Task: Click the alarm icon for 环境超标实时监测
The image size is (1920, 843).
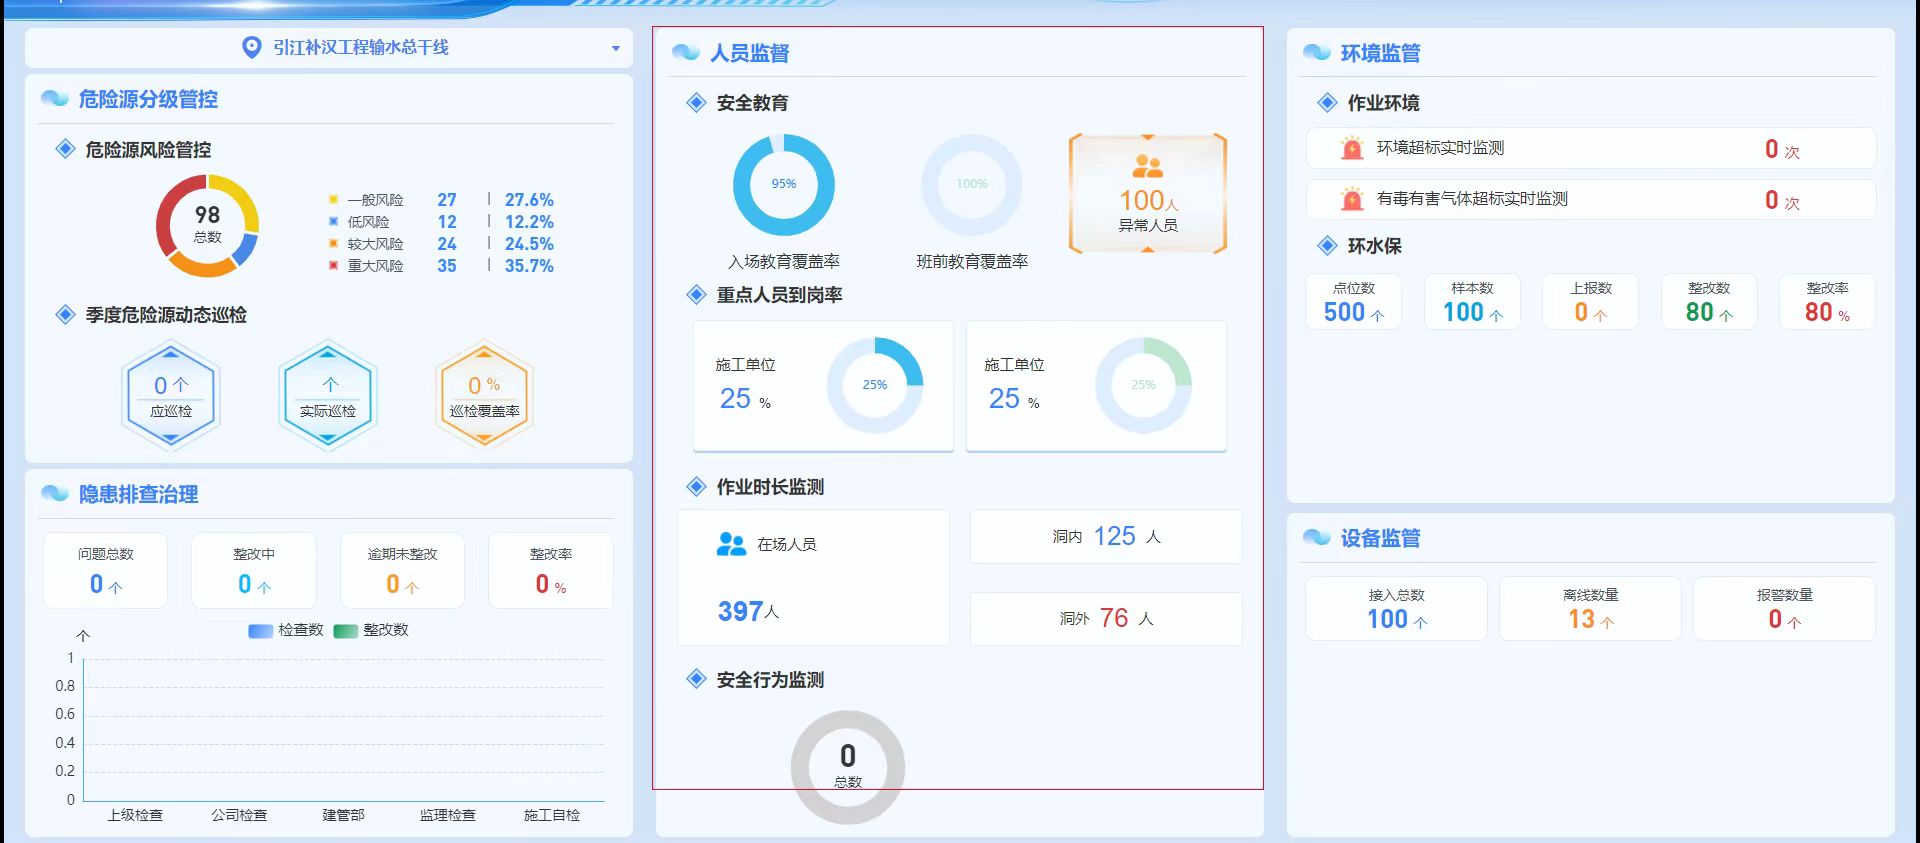Action: (1352, 148)
